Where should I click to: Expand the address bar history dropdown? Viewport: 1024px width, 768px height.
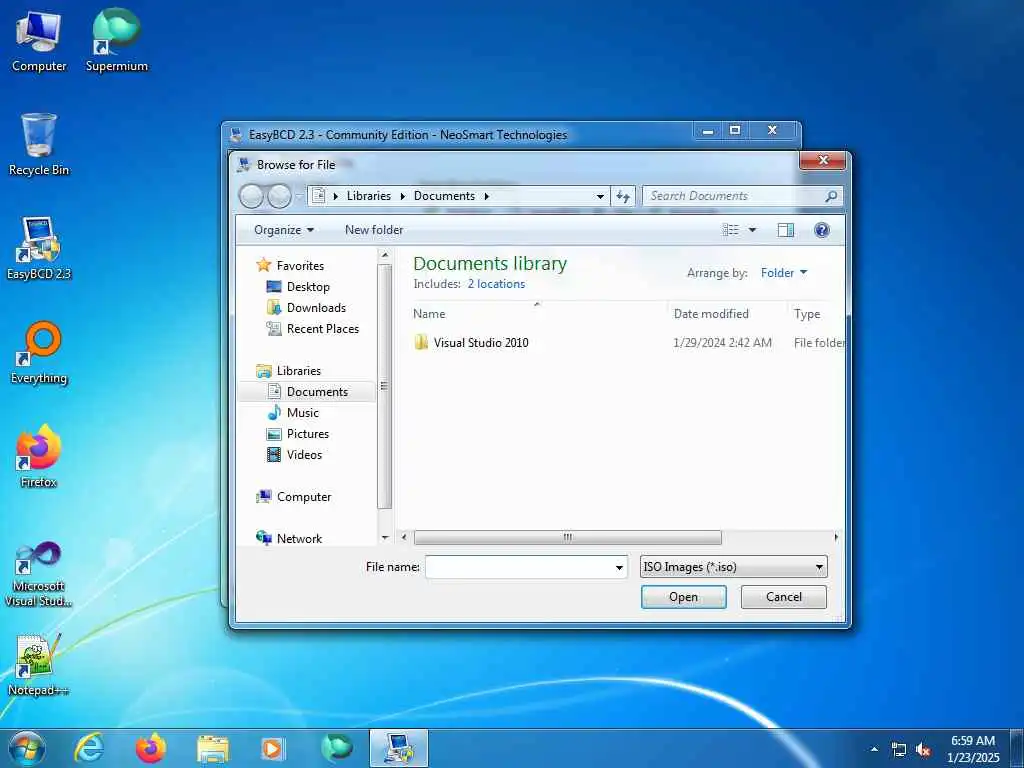pyautogui.click(x=600, y=196)
